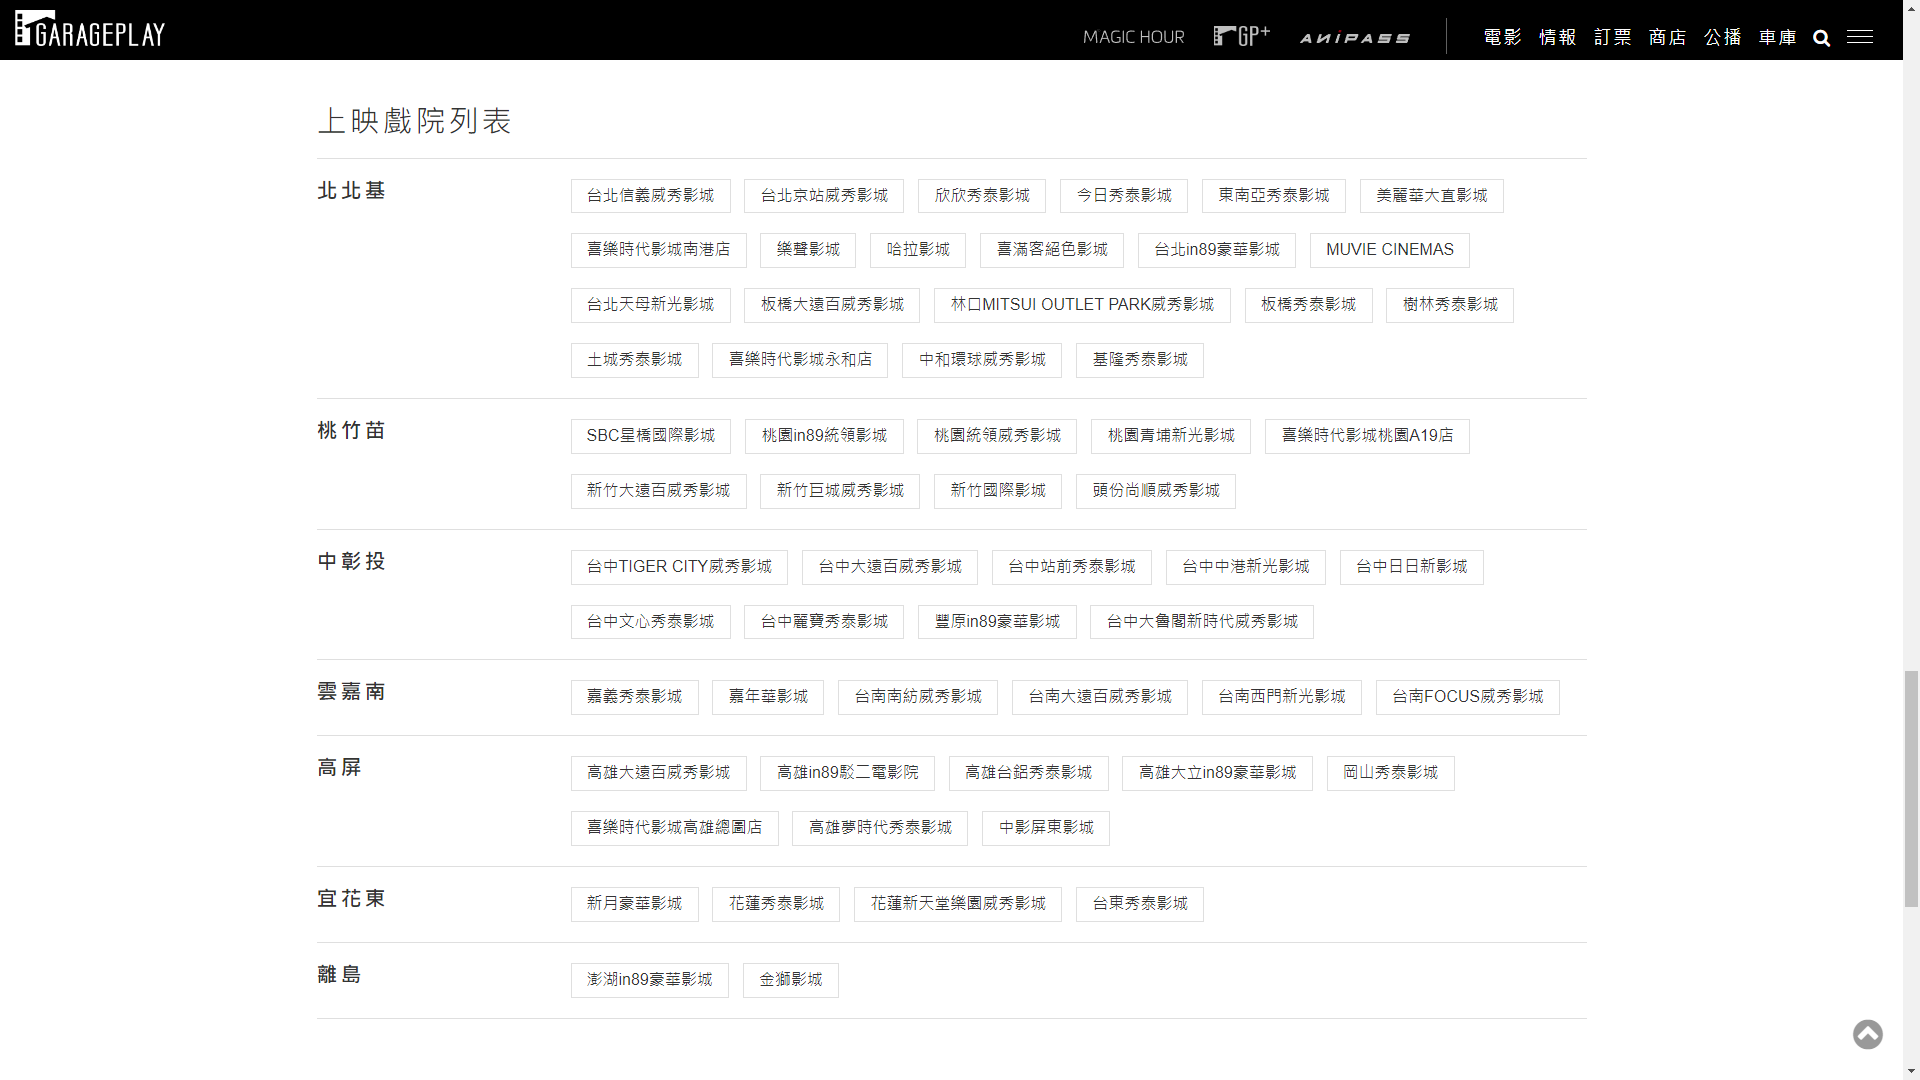The image size is (1920, 1080).
Task: Select 中影屏東影城 theater
Action: 1046,828
